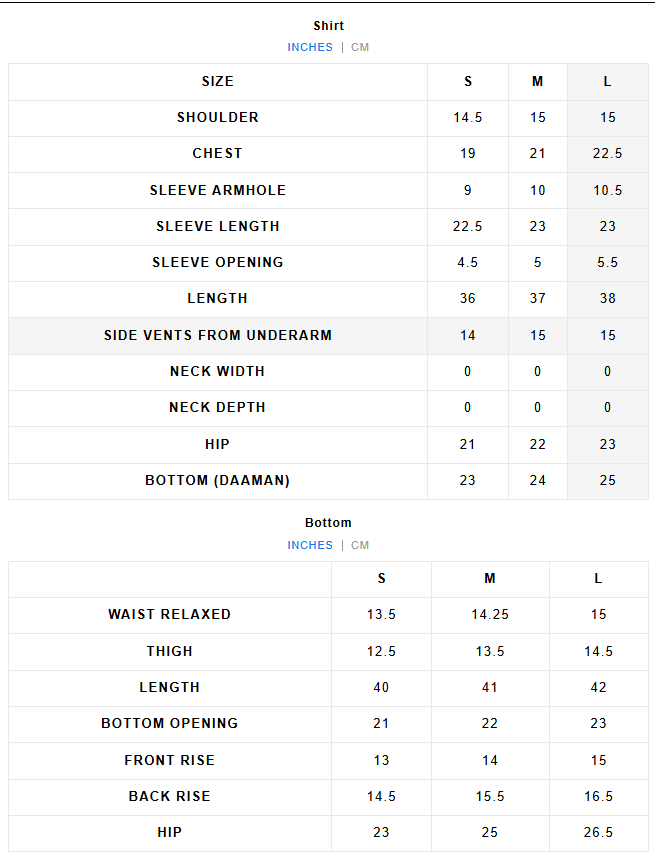Click the SIZE header cell
Image resolution: width=655 pixels, height=866 pixels.
pos(218,81)
